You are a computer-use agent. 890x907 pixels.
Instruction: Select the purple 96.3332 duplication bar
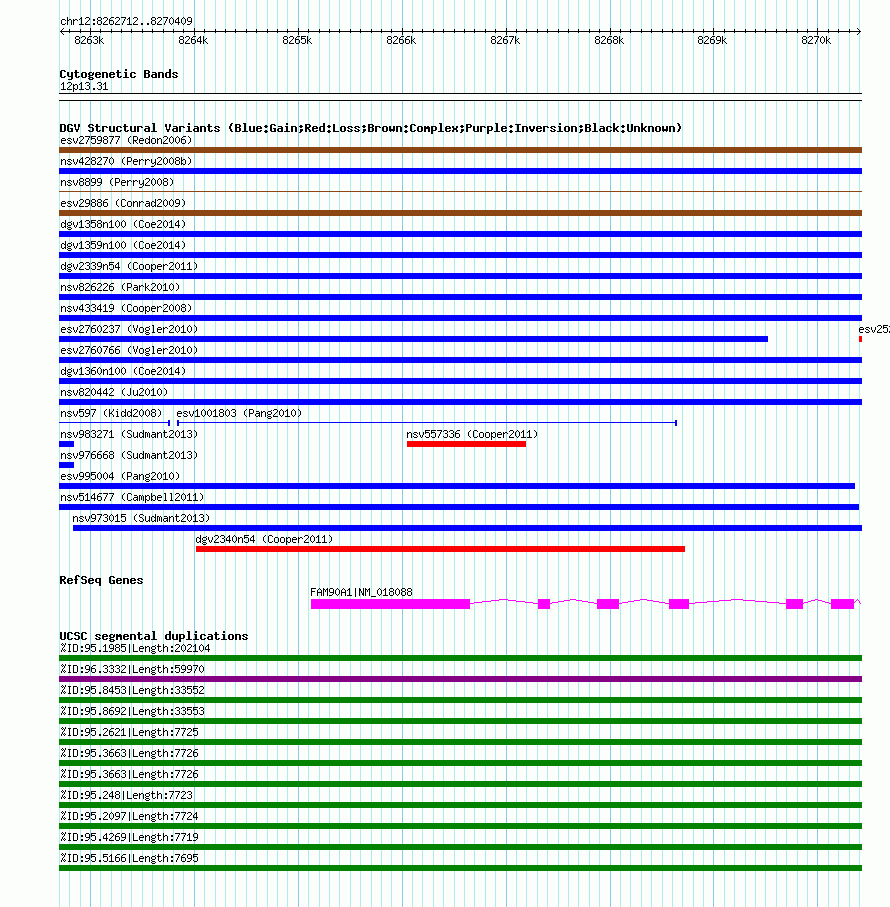tap(460, 679)
